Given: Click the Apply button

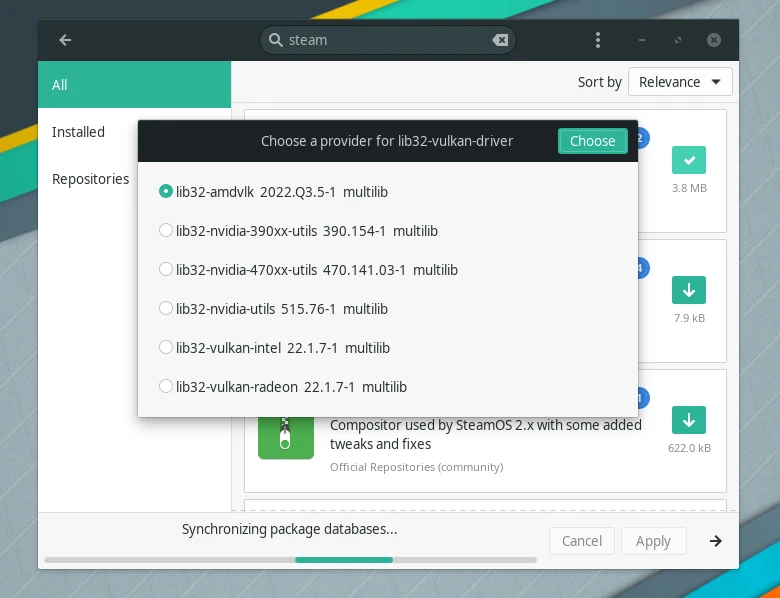Looking at the screenshot, I should 653,541.
